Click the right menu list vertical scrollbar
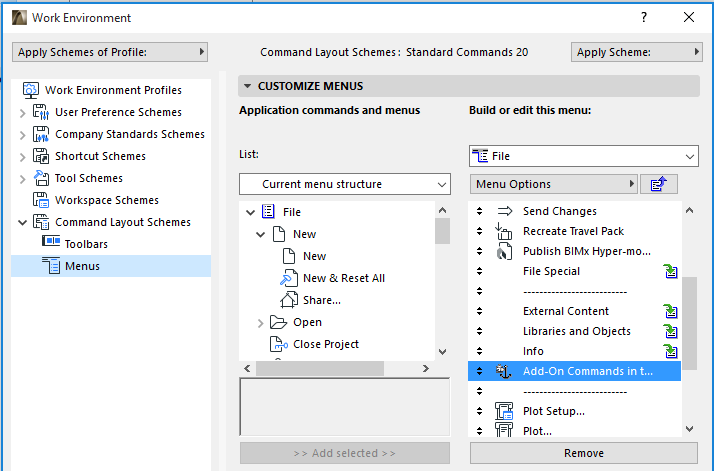Viewport: 714px width, 471px height. 690,320
